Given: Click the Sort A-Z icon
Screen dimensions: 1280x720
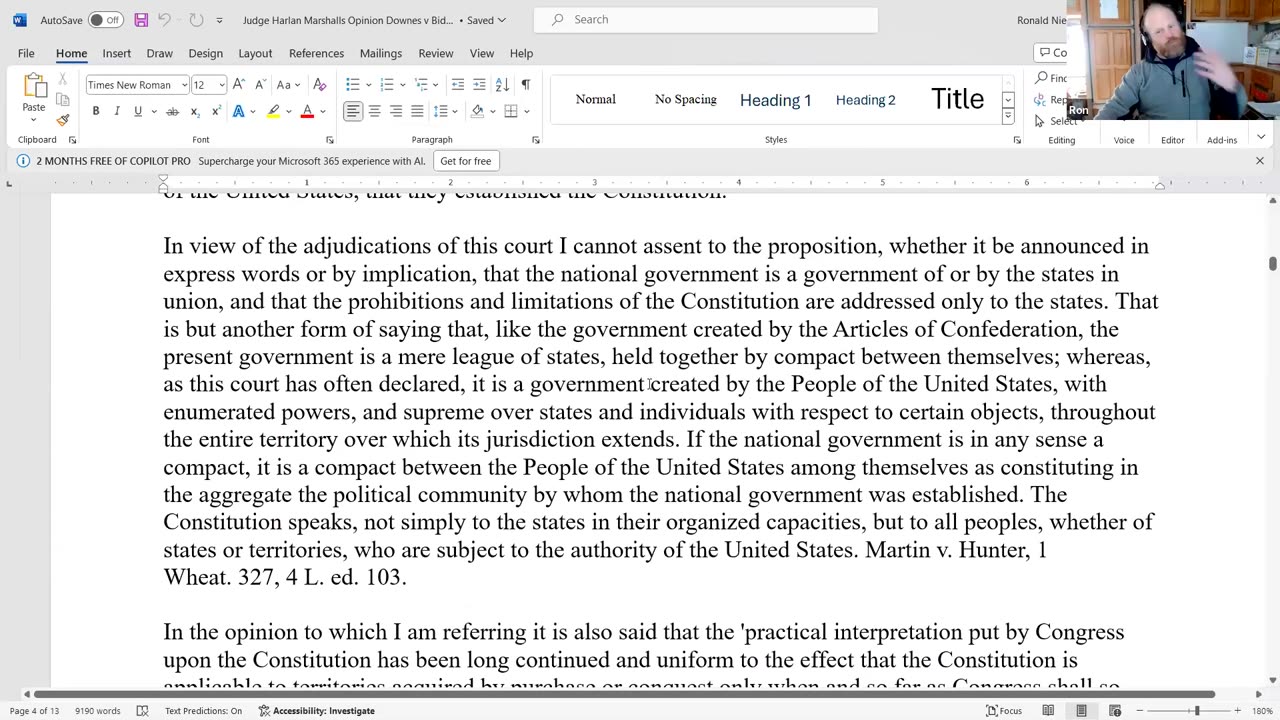Looking at the screenshot, I should coord(504,85).
